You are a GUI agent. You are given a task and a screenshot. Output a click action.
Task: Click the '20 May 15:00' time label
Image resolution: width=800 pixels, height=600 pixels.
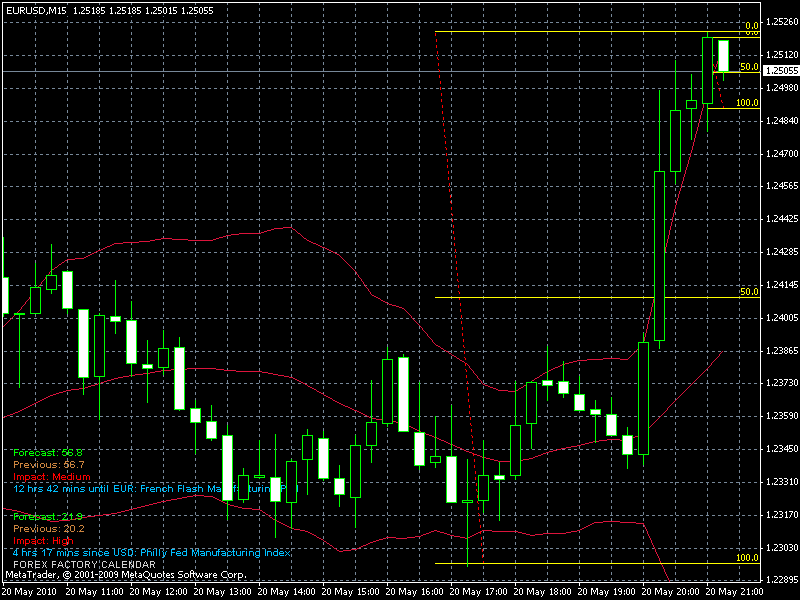click(x=351, y=592)
